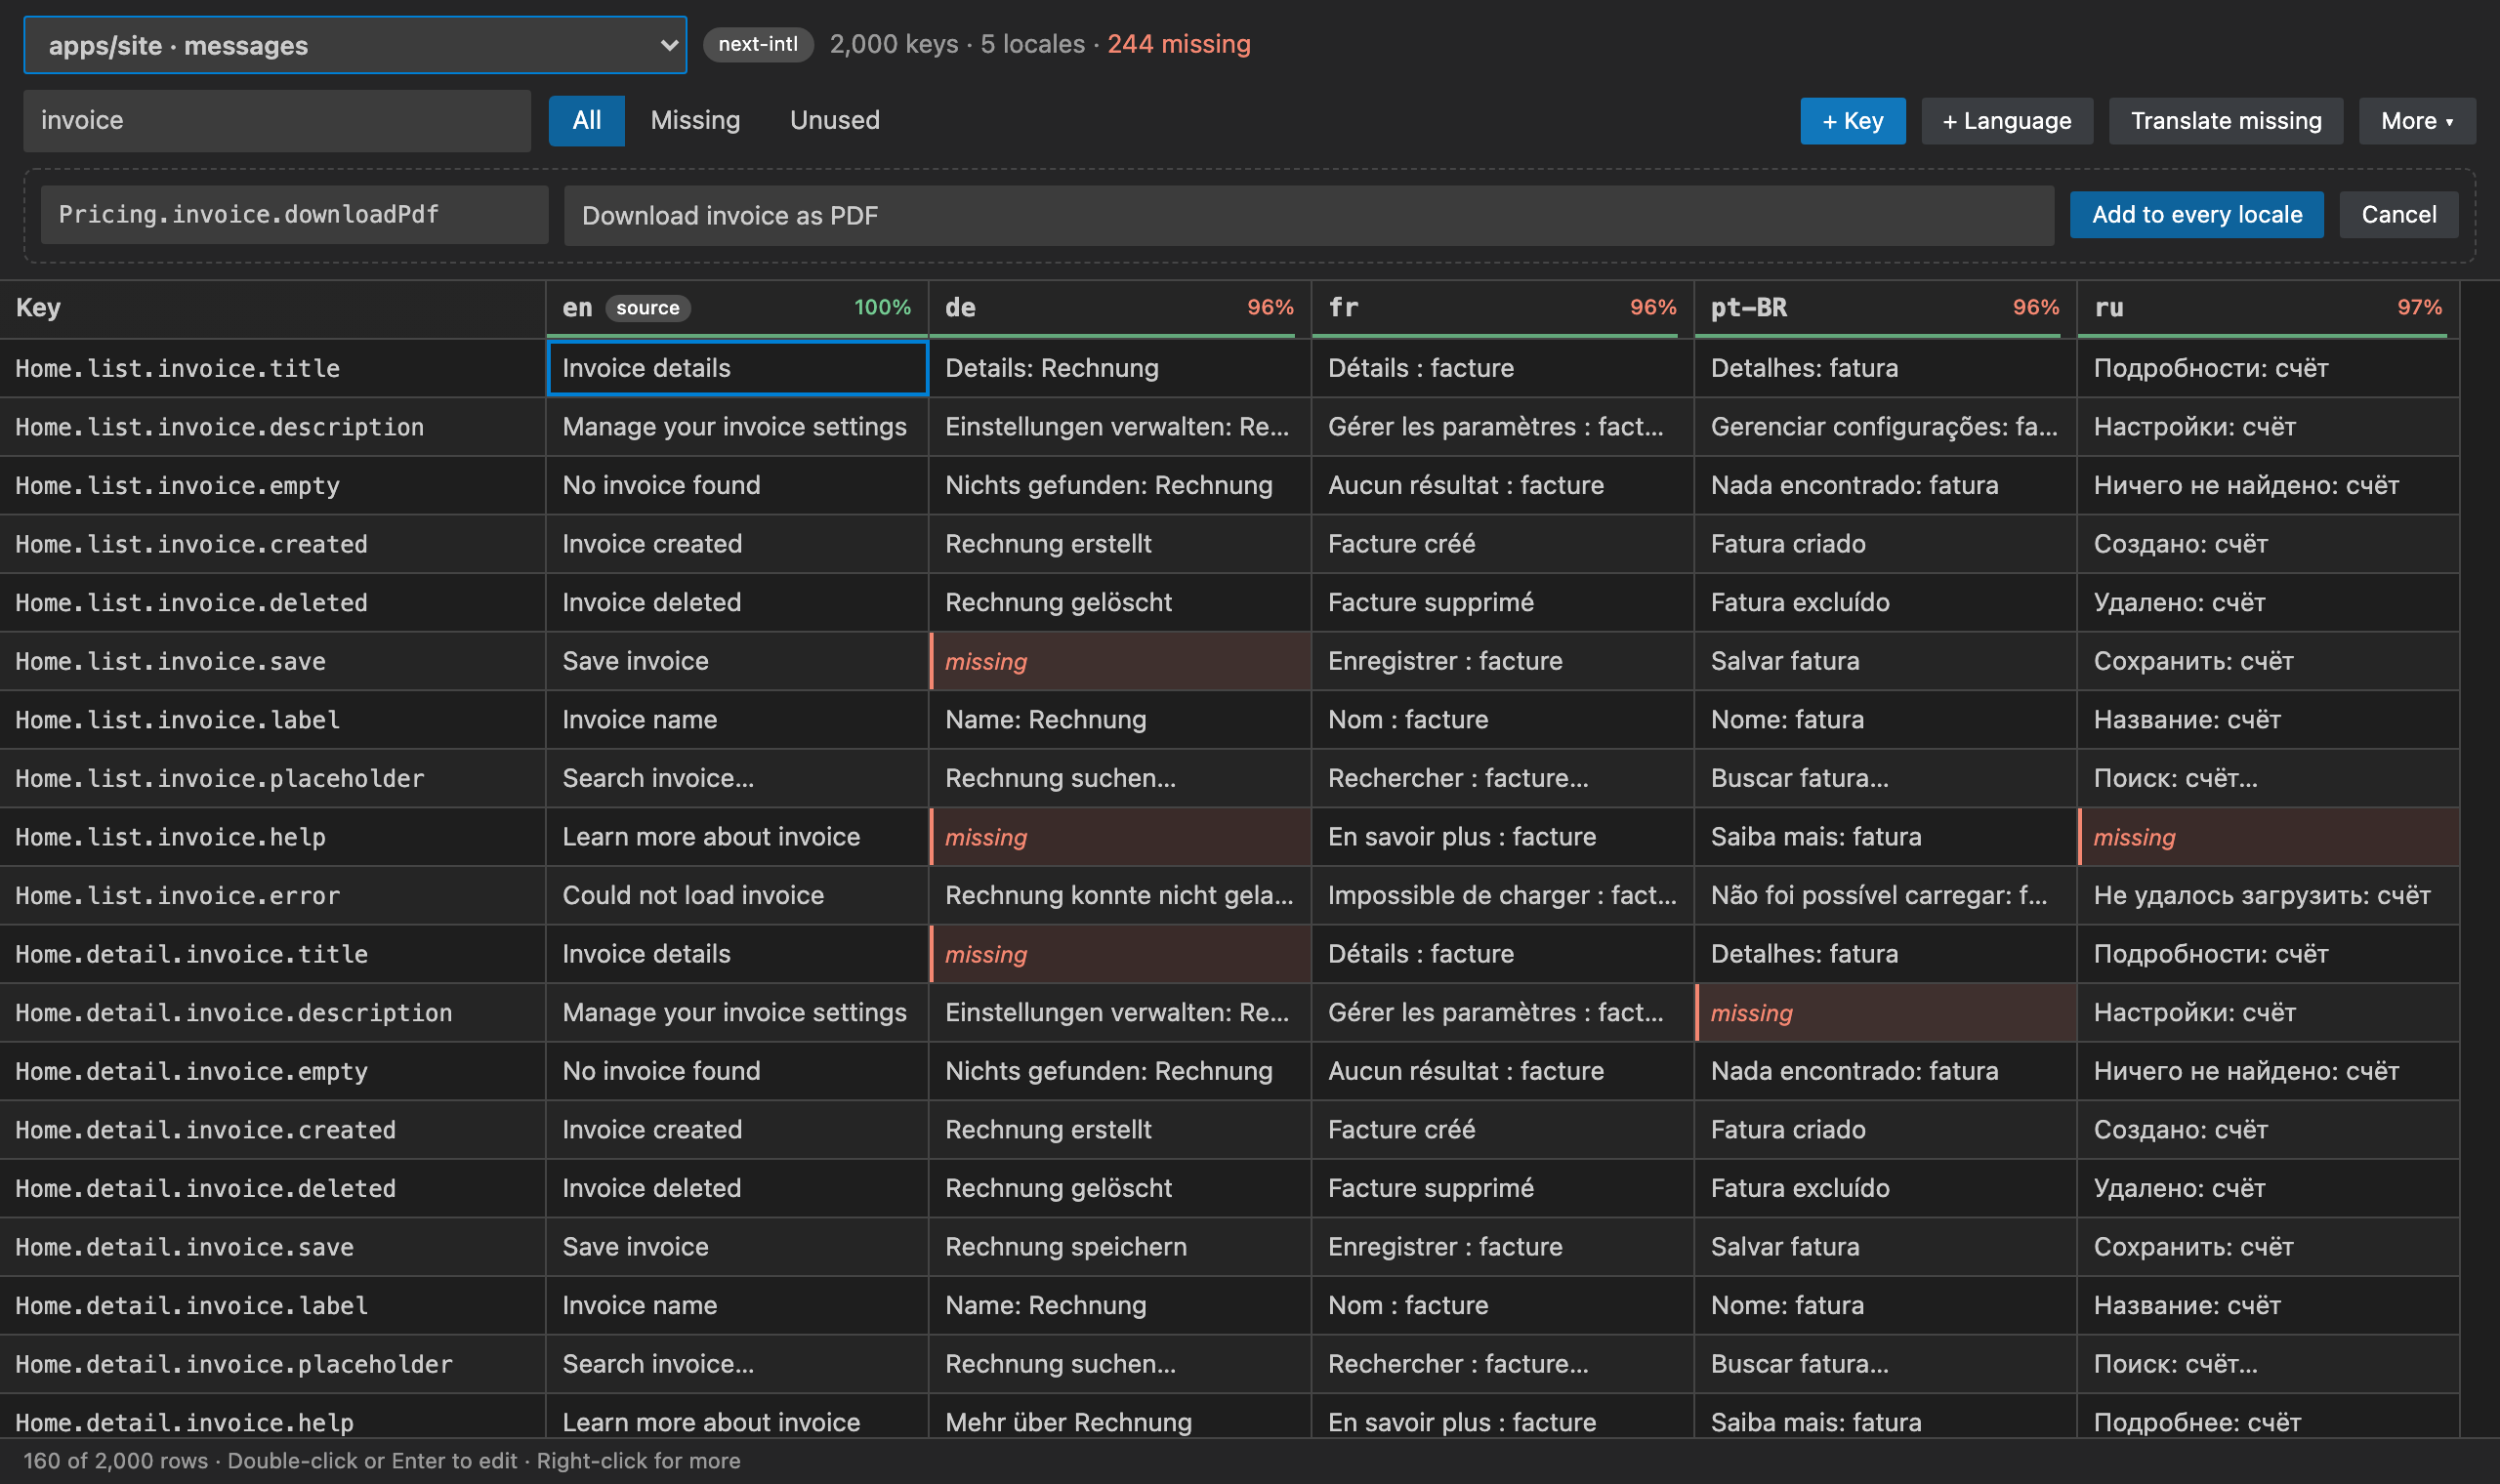
Task: Select 'No invoice found' in Home.list.invoice.empty row
Action: click(x=737, y=486)
